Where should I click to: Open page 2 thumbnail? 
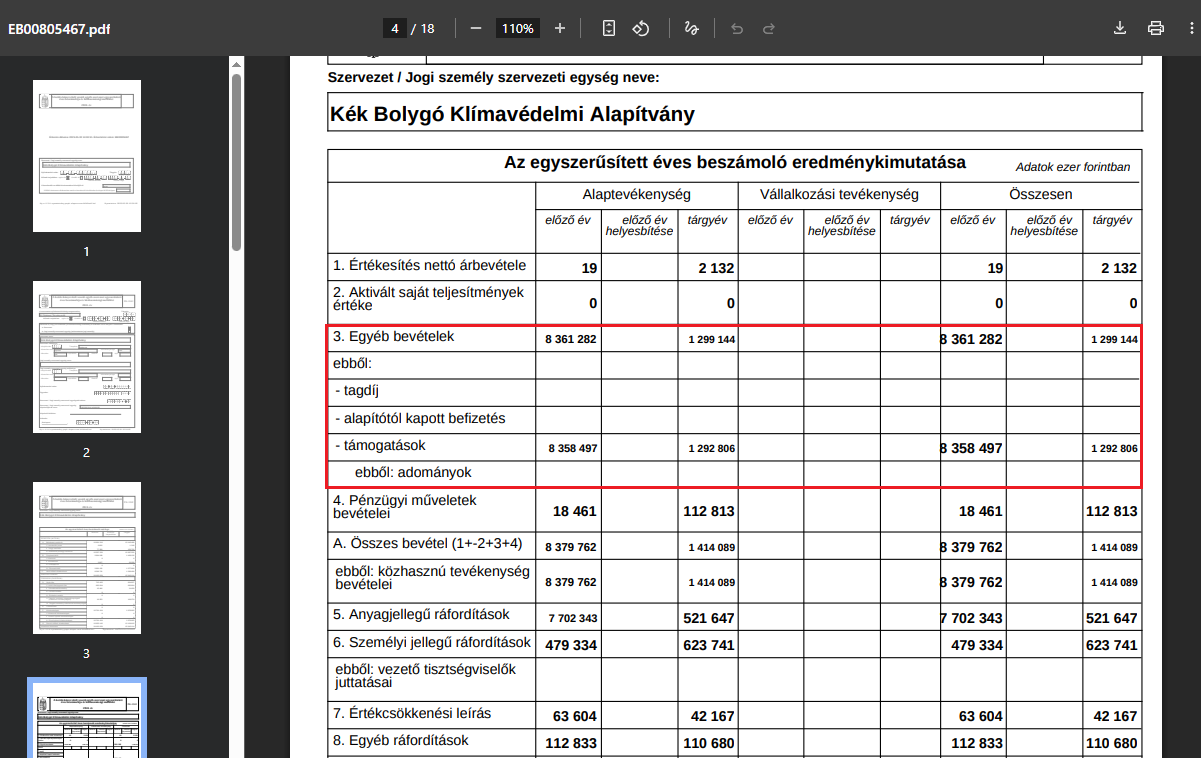click(87, 357)
